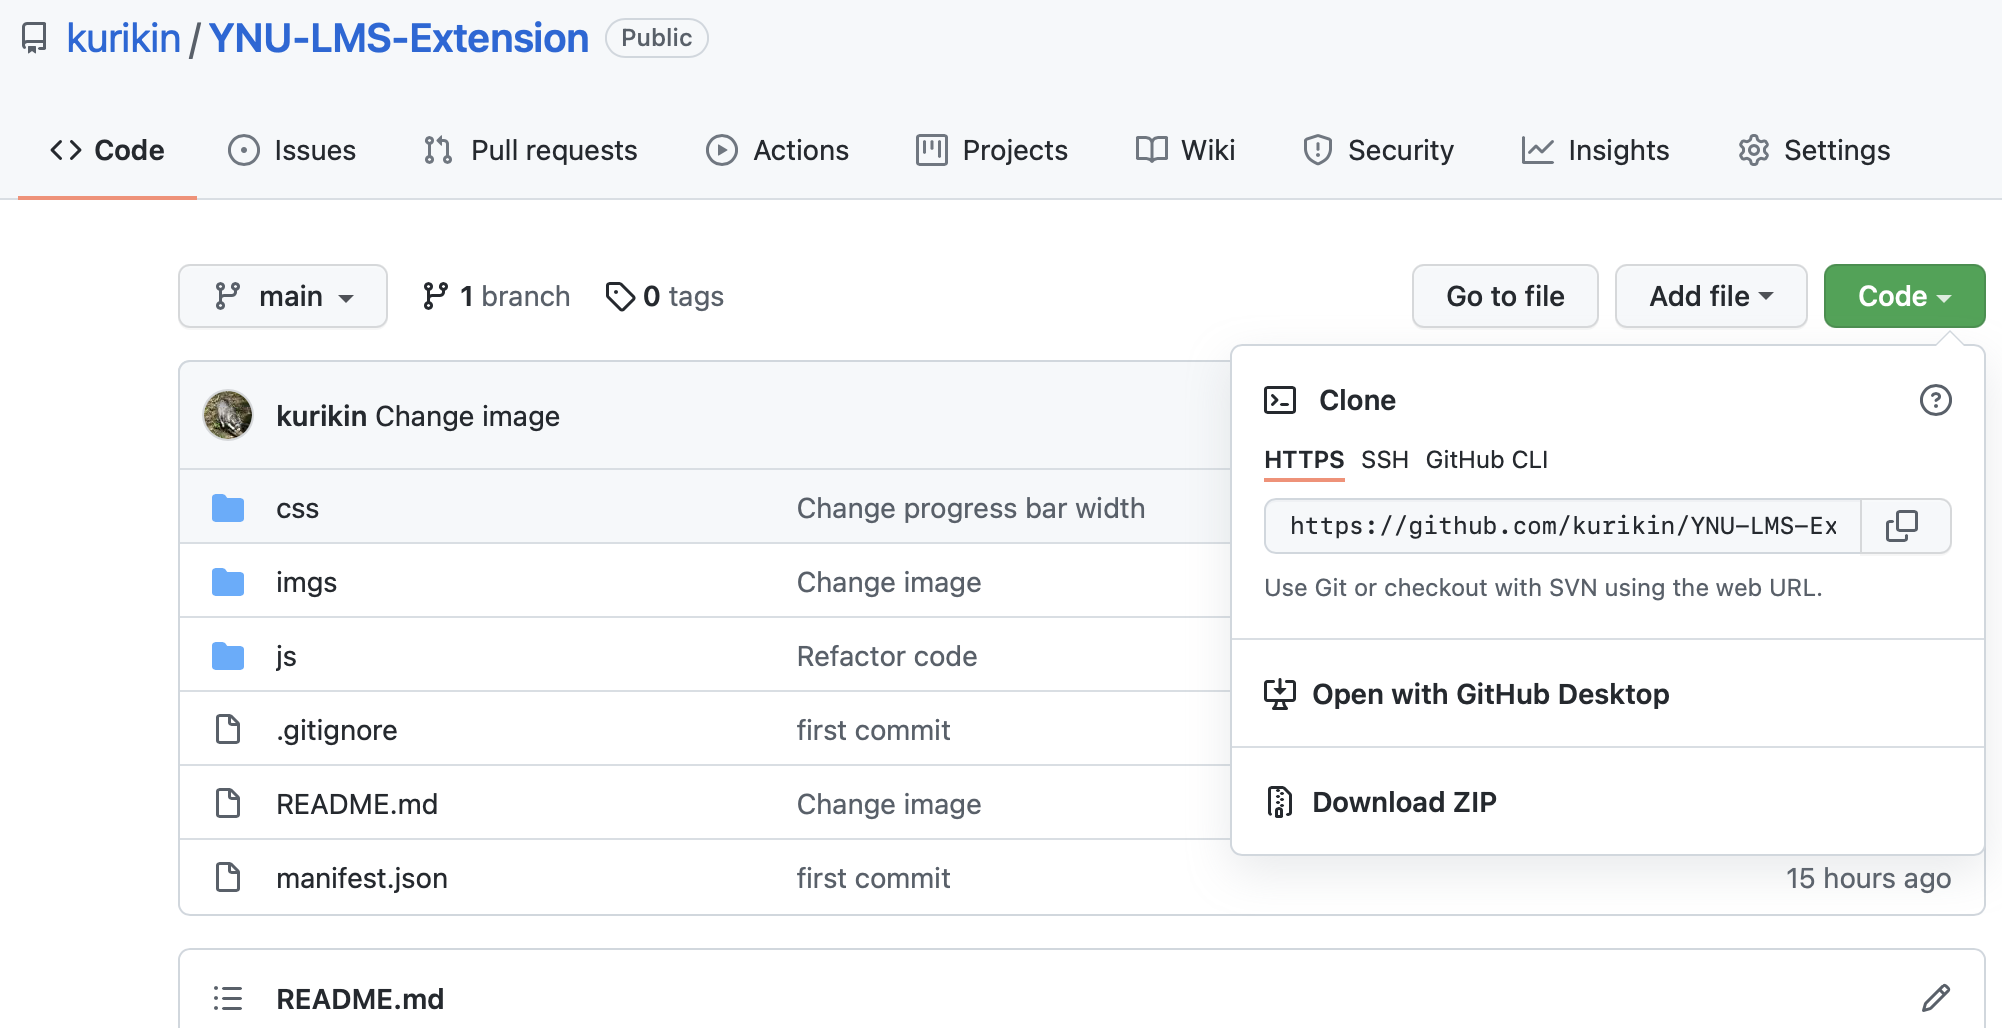Image resolution: width=2002 pixels, height=1028 pixels.
Task: Click the Clone help question mark icon
Action: (1935, 400)
